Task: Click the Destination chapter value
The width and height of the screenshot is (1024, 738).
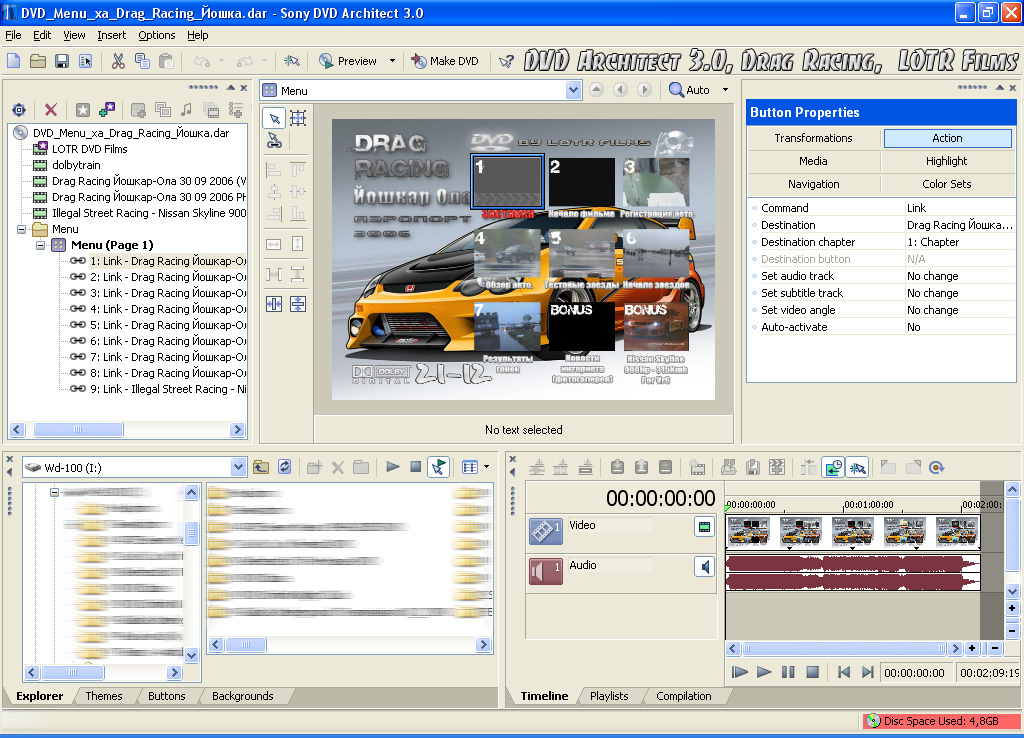Action: point(959,242)
